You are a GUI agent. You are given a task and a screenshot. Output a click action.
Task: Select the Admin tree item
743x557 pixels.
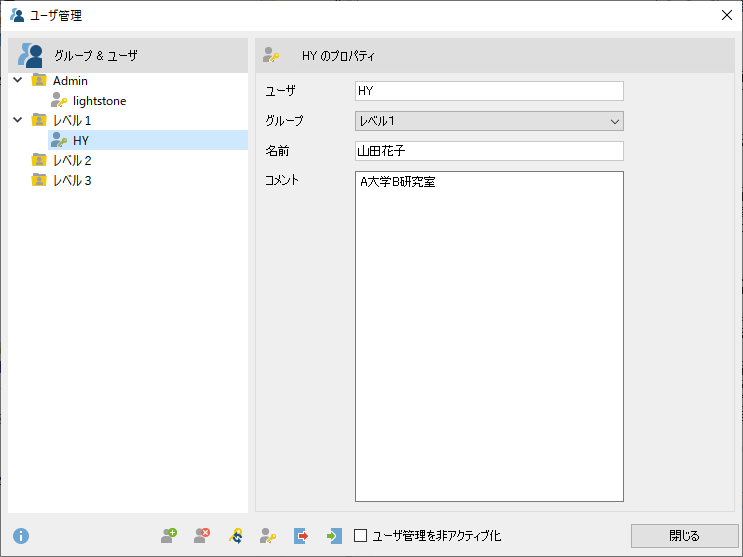[x=70, y=81]
